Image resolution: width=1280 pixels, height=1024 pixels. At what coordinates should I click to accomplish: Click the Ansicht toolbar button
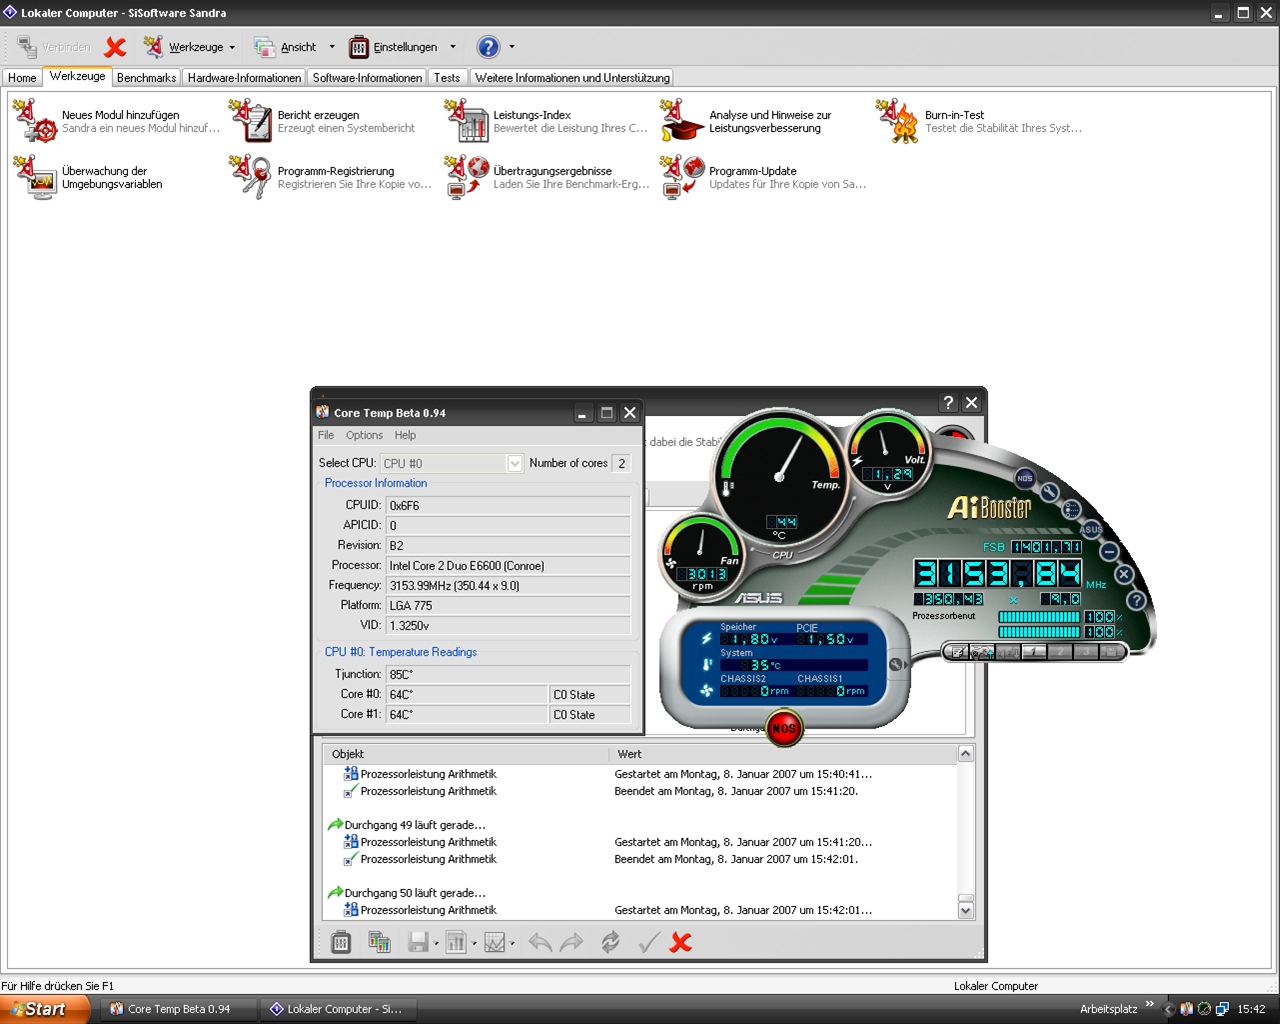tap(286, 47)
